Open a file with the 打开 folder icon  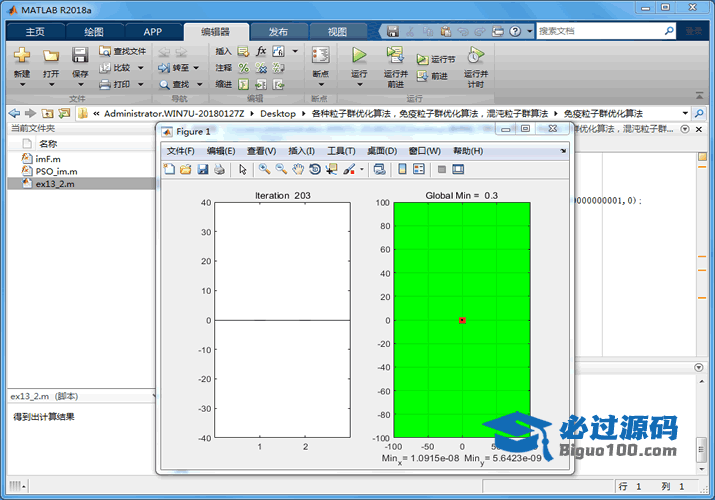(51, 56)
